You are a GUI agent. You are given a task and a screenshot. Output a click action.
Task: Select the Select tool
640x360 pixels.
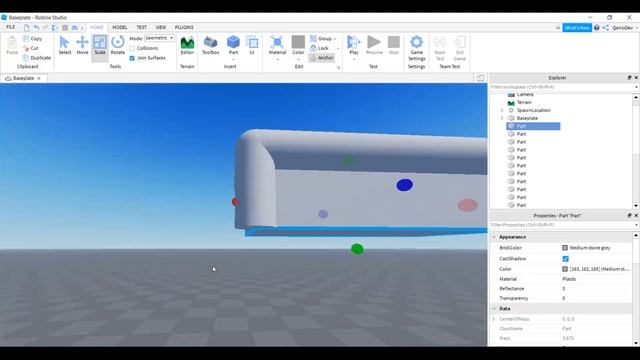[64, 45]
